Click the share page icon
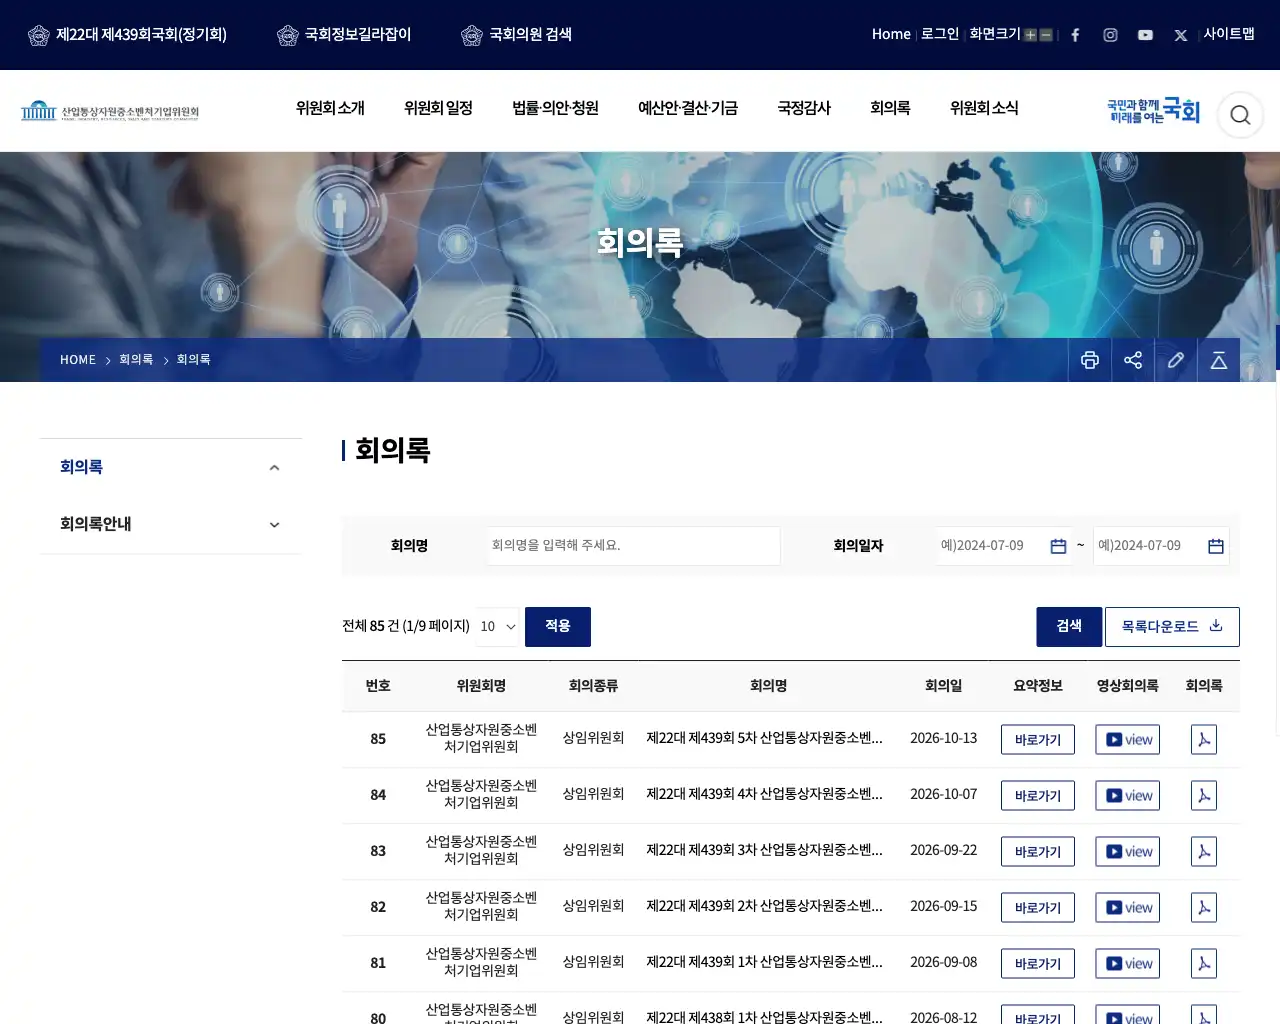 coord(1133,360)
